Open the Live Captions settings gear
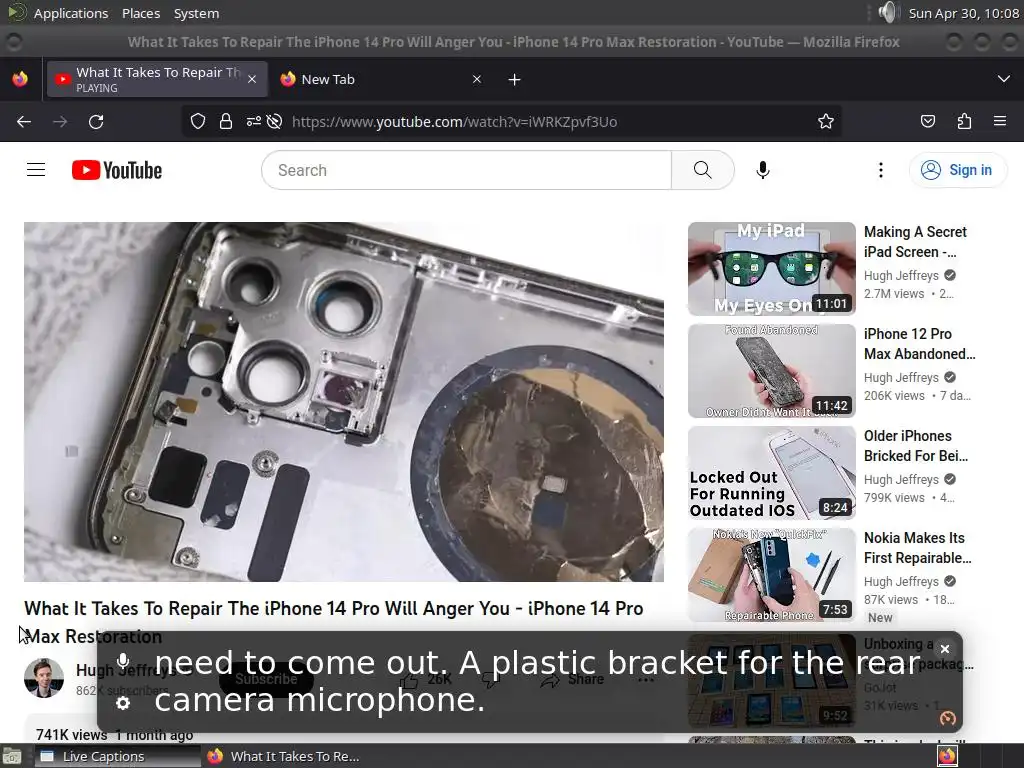This screenshot has width=1024, height=768. [123, 703]
